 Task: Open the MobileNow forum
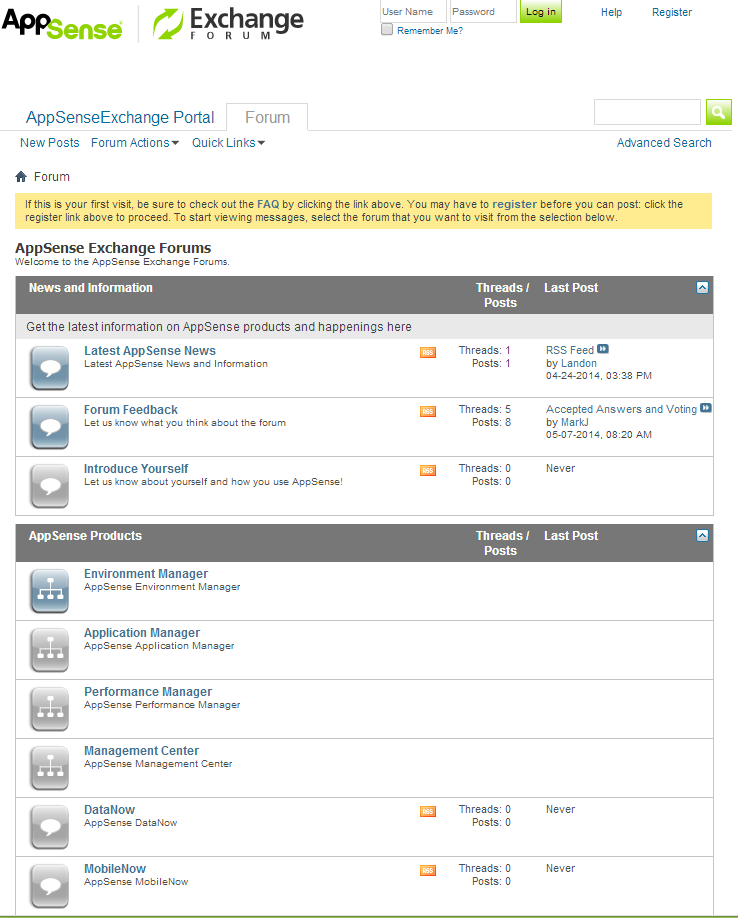click(x=115, y=869)
